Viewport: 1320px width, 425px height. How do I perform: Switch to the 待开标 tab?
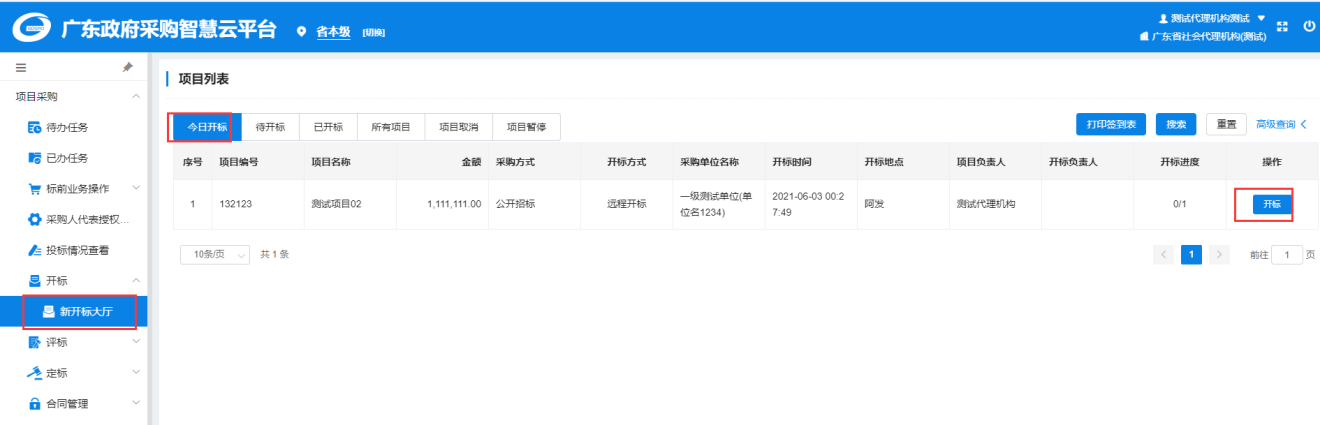270,127
